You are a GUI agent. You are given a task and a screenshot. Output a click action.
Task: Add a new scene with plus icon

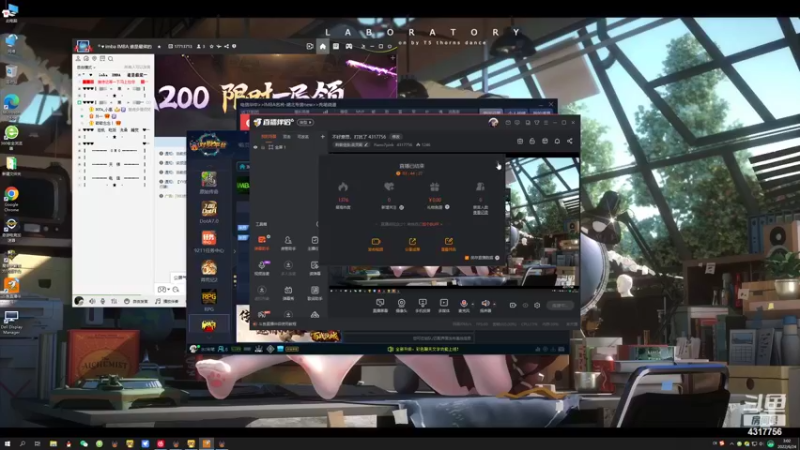point(322,137)
